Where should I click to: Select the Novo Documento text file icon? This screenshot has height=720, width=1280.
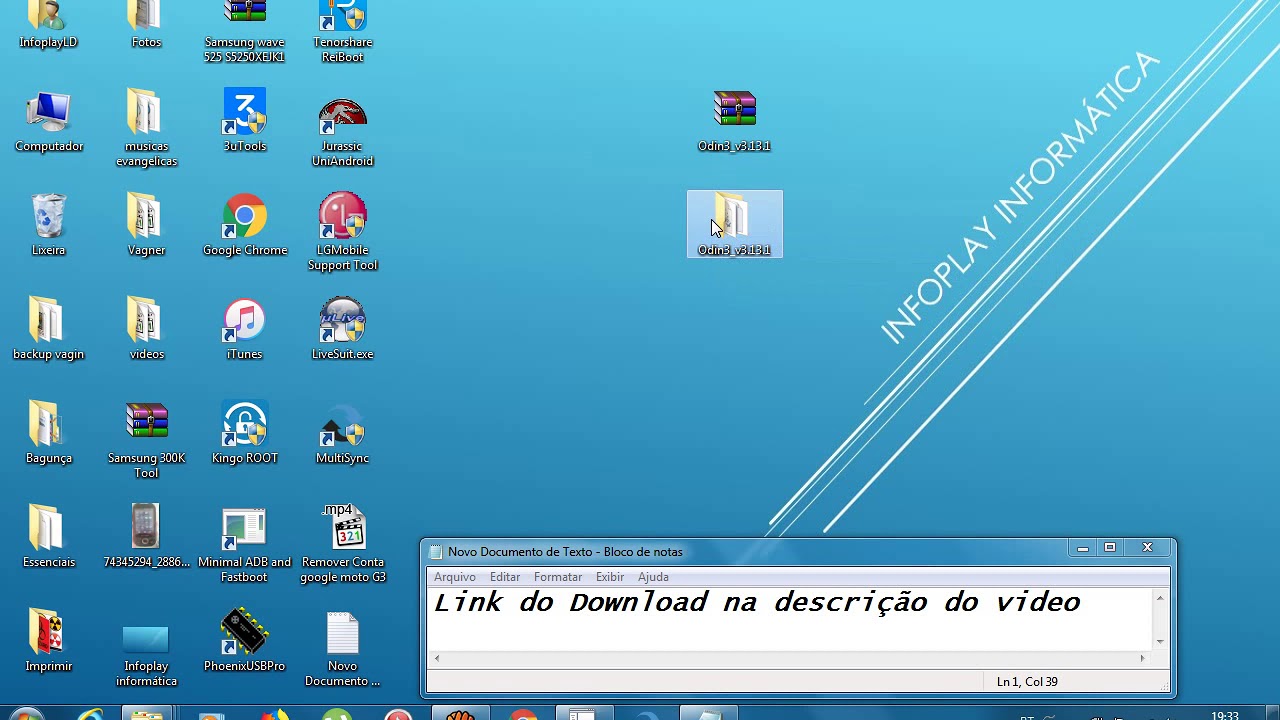pos(342,648)
